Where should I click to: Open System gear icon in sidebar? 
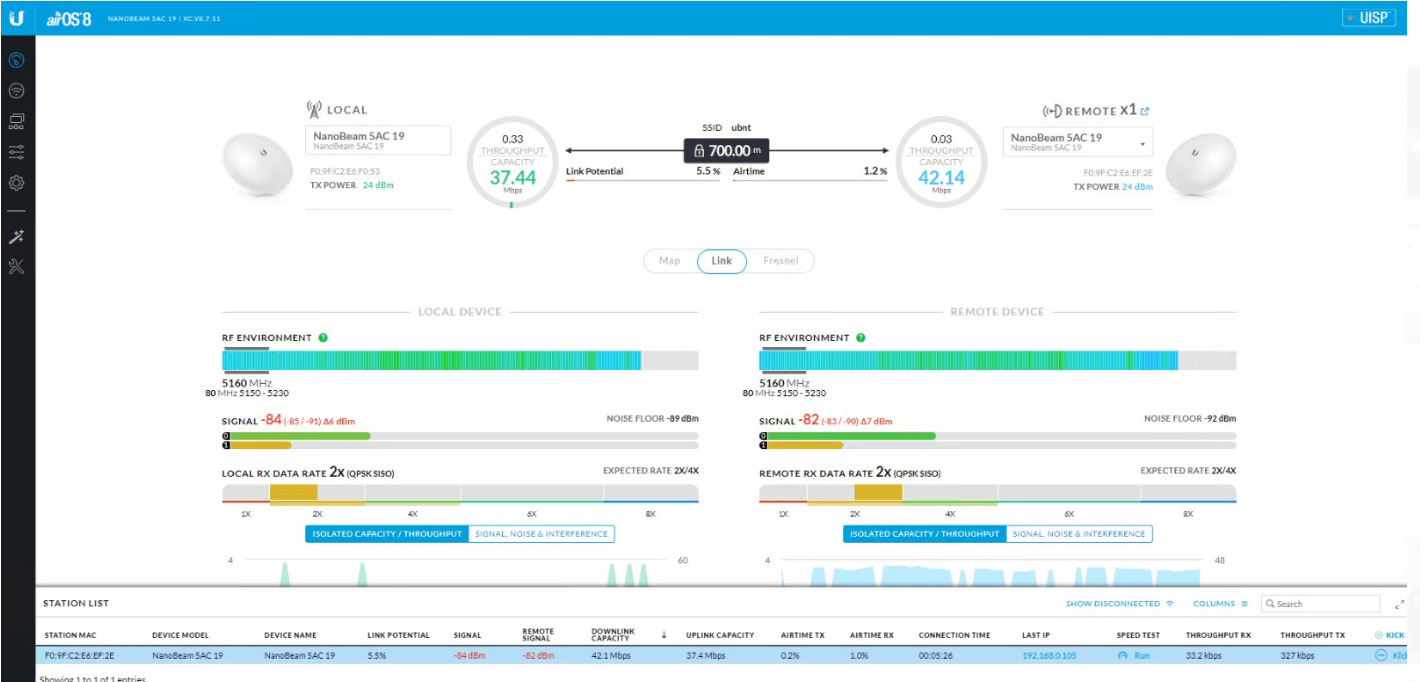(x=16, y=183)
